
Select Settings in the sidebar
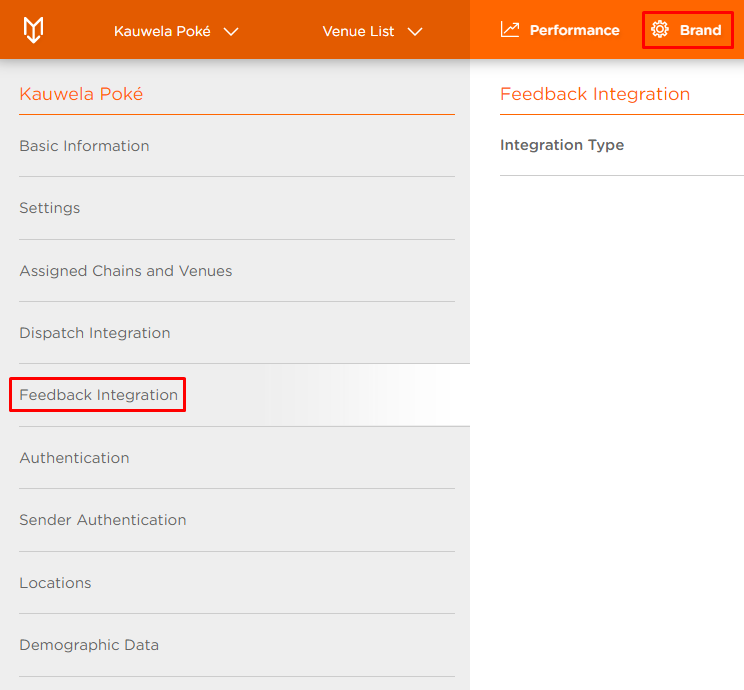click(x=237, y=208)
